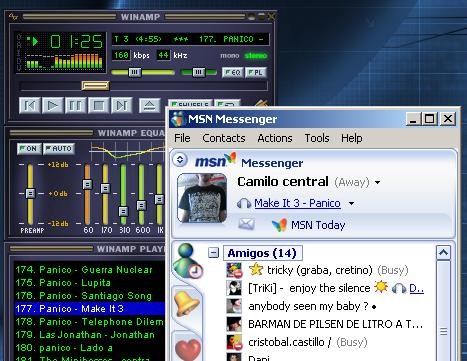Select contact [TriKi] - enjoy the silence
Viewport: 467px width, 361px height.
click(x=309, y=288)
